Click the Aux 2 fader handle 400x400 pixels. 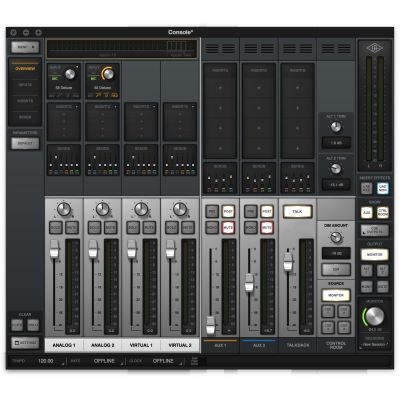tap(249, 283)
